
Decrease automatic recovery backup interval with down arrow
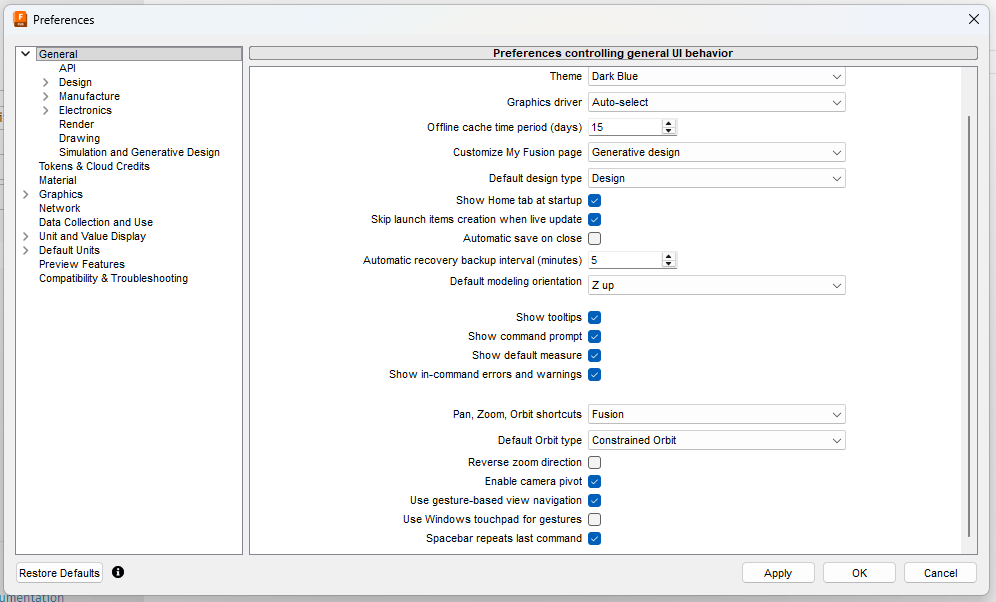click(x=669, y=264)
